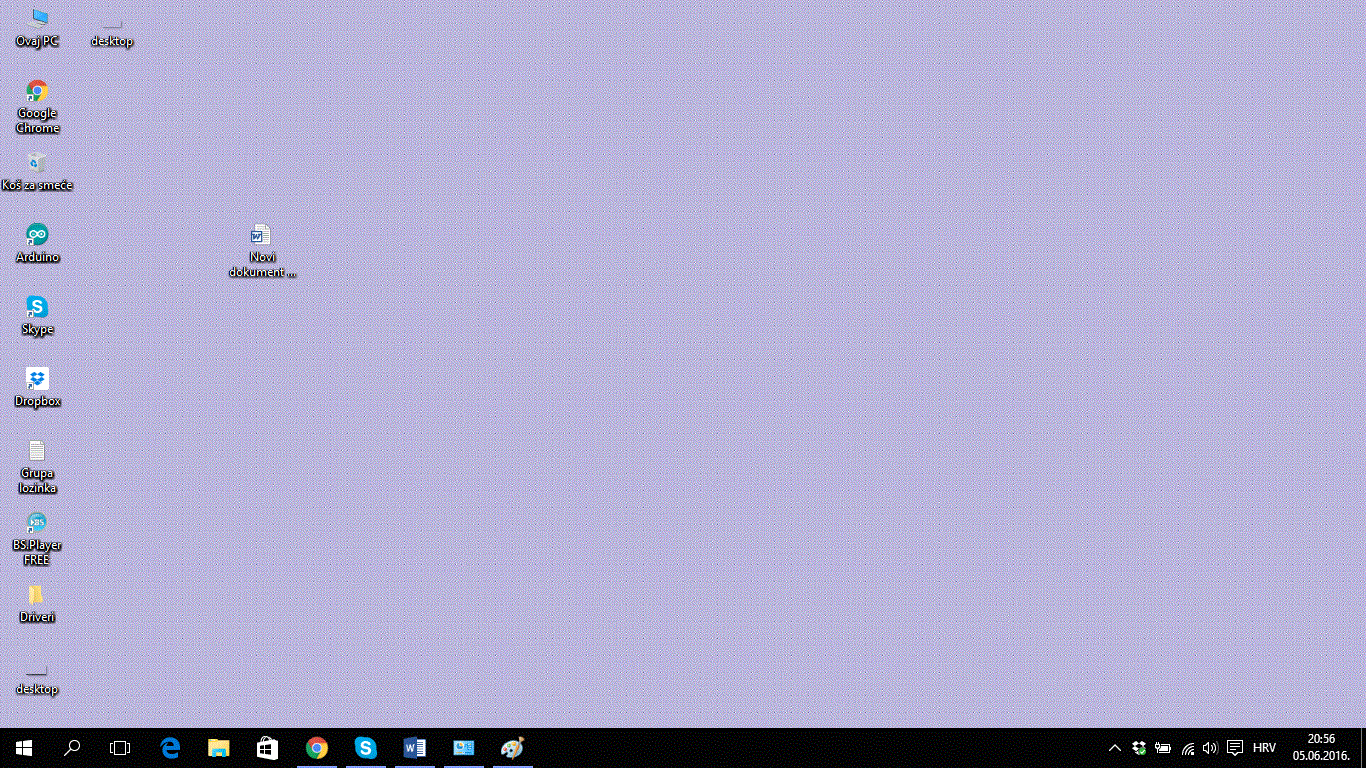The width and height of the screenshot is (1366, 768).
Task: Open the battery power status flyout
Action: pos(1162,747)
